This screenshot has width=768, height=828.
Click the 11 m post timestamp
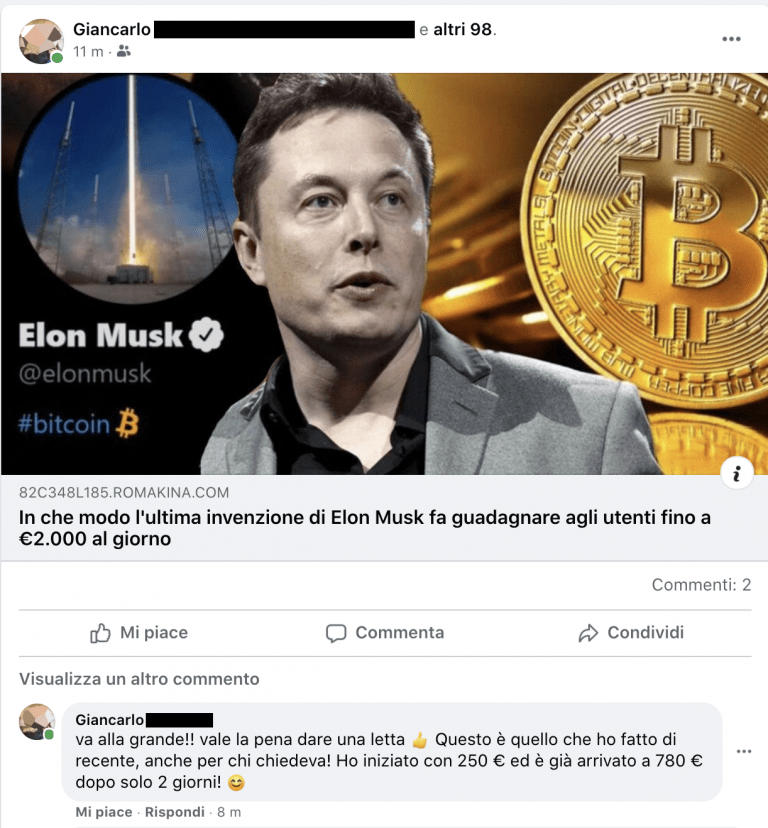(x=88, y=52)
